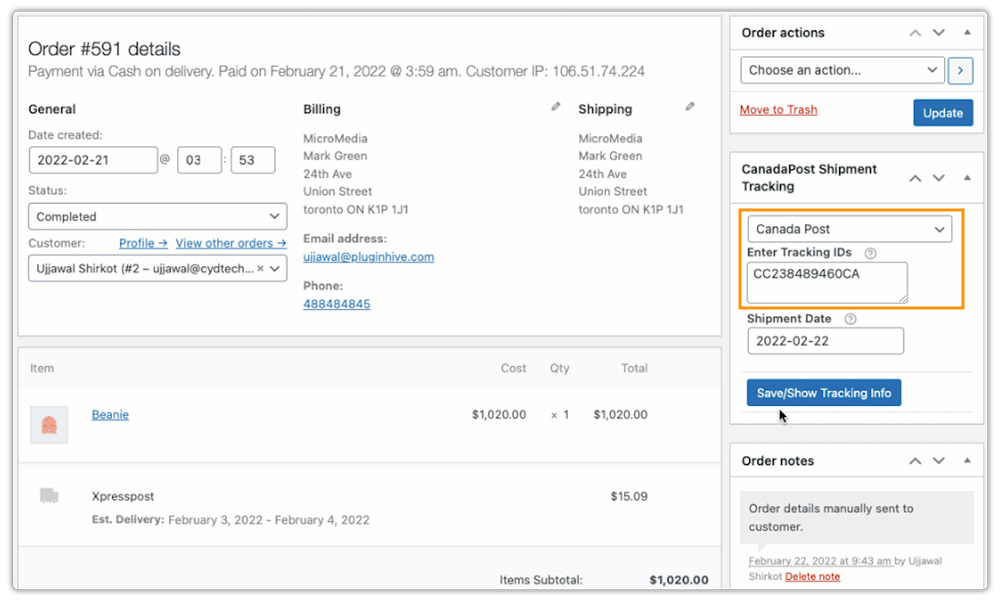
Task: Clear selected customer with the x icon
Action: [260, 268]
